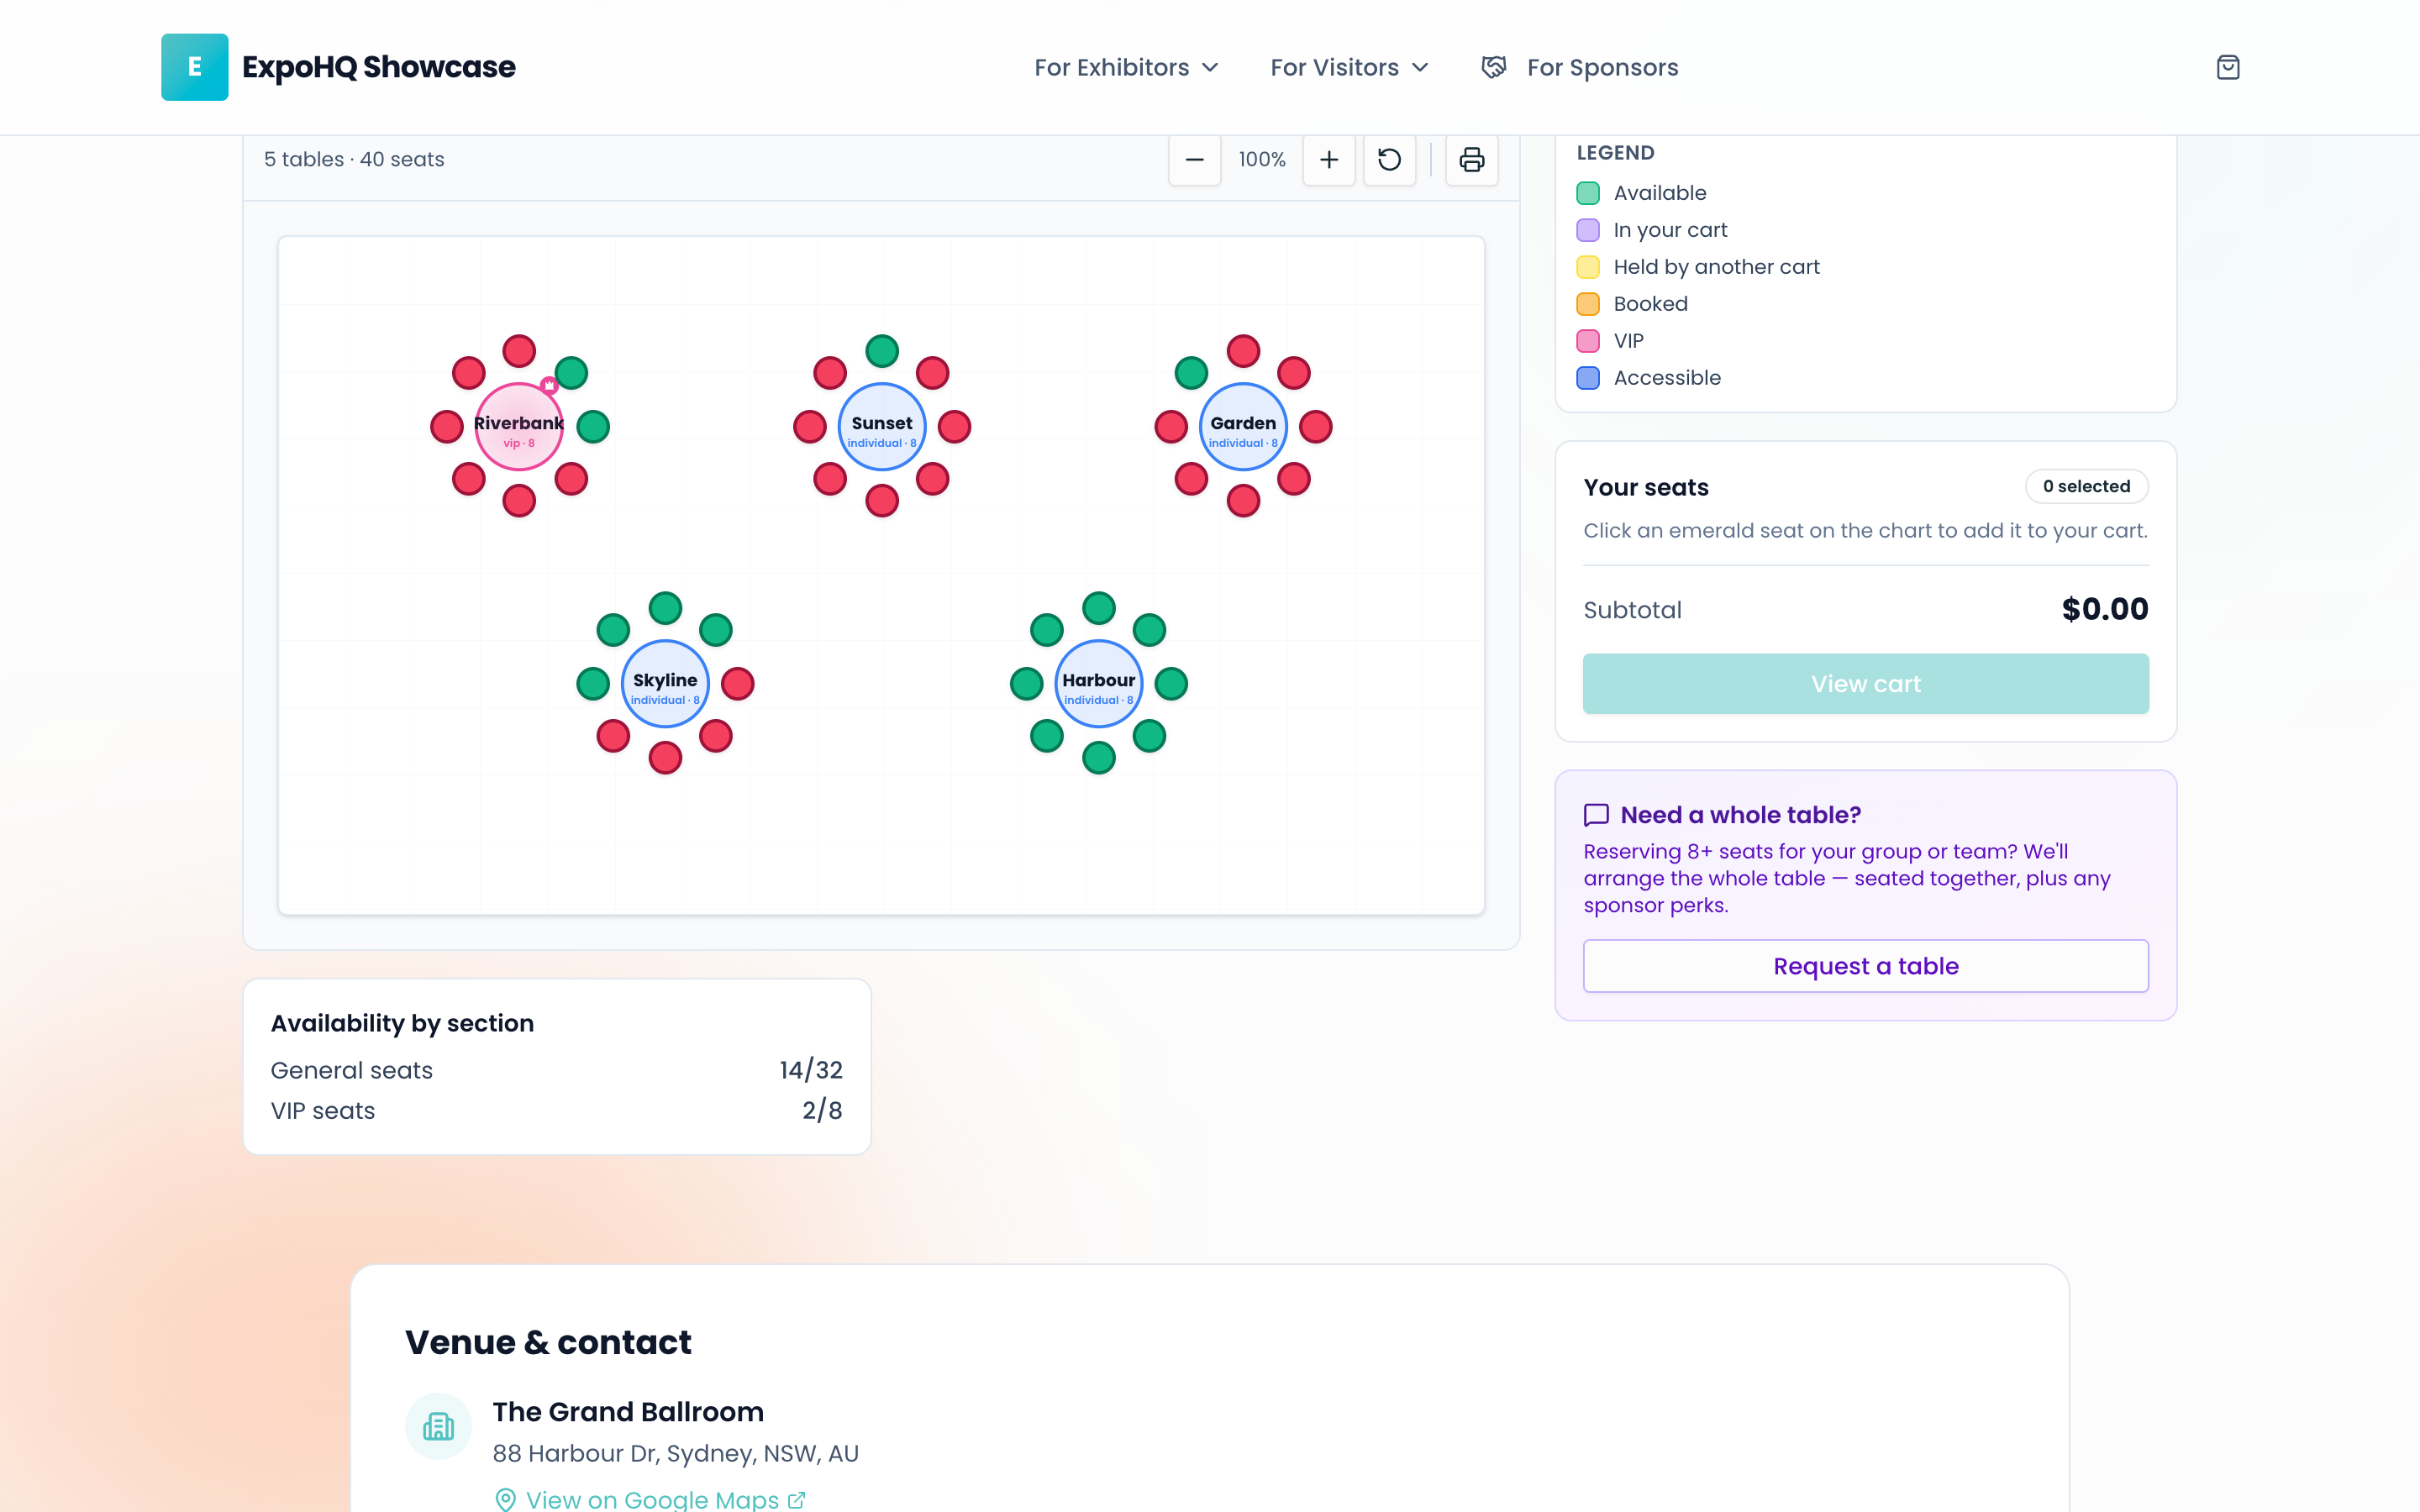Click the crown badge on the Riverbank table
Viewport: 2420px width, 1512px height.
[x=549, y=385]
